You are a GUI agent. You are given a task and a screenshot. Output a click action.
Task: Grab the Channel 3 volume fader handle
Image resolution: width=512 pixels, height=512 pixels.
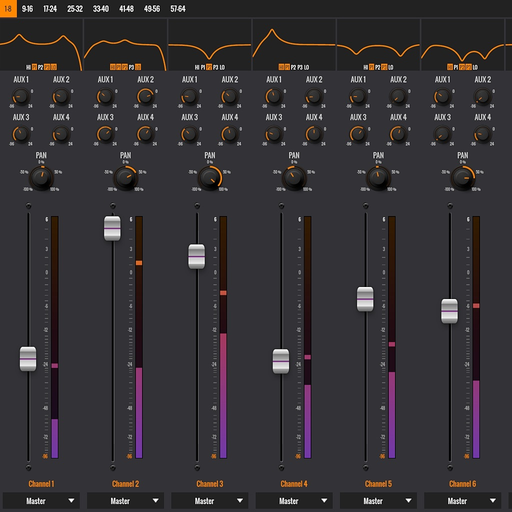tap(197, 256)
